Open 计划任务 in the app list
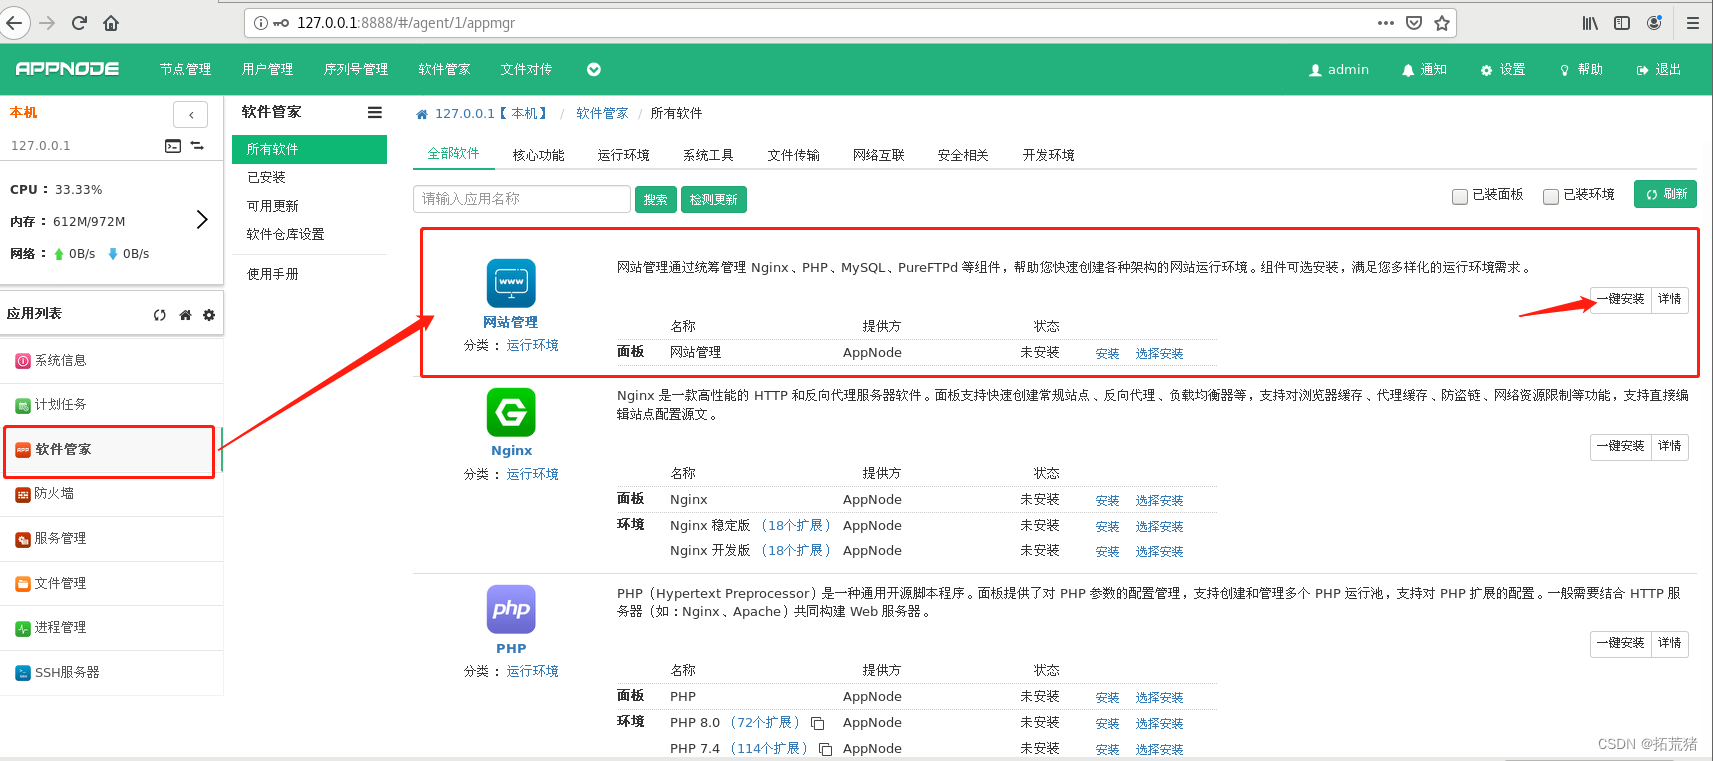 [x=111, y=405]
